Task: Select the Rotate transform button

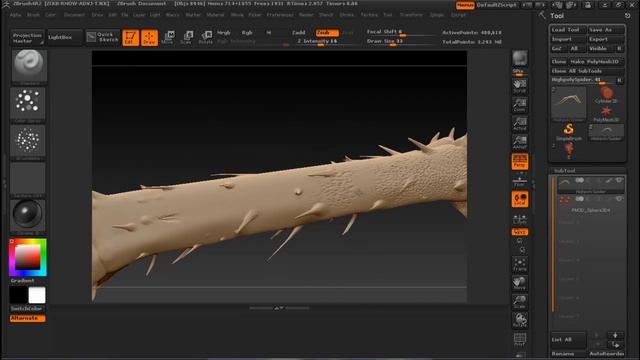Action: tap(205, 38)
